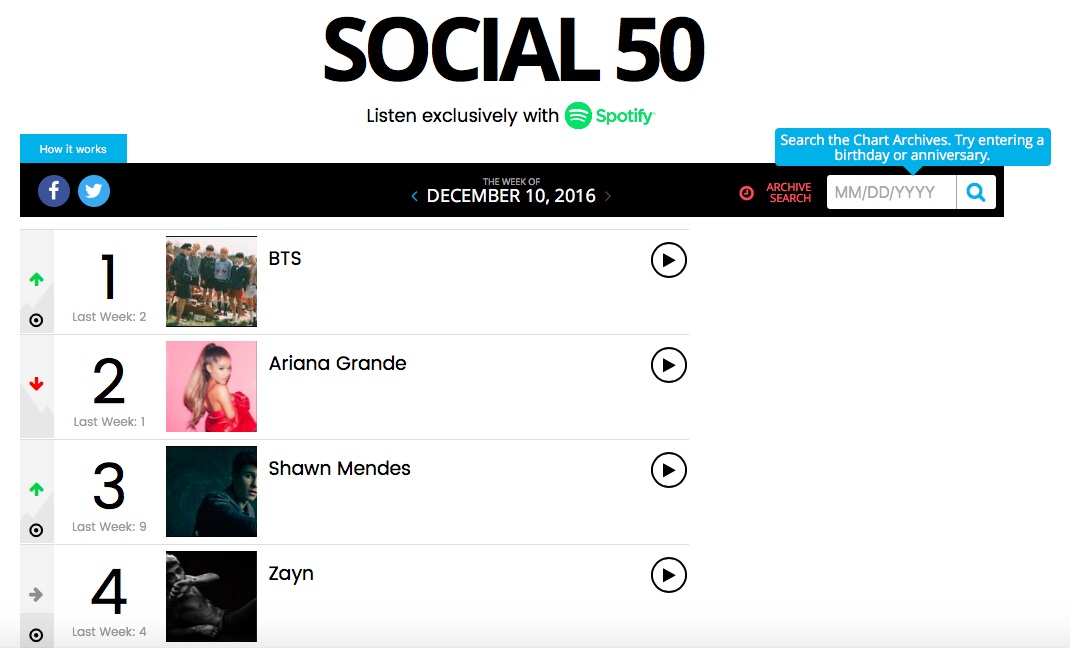1070x648 pixels.
Task: Click Shawn Mendes artist name
Action: 339,468
